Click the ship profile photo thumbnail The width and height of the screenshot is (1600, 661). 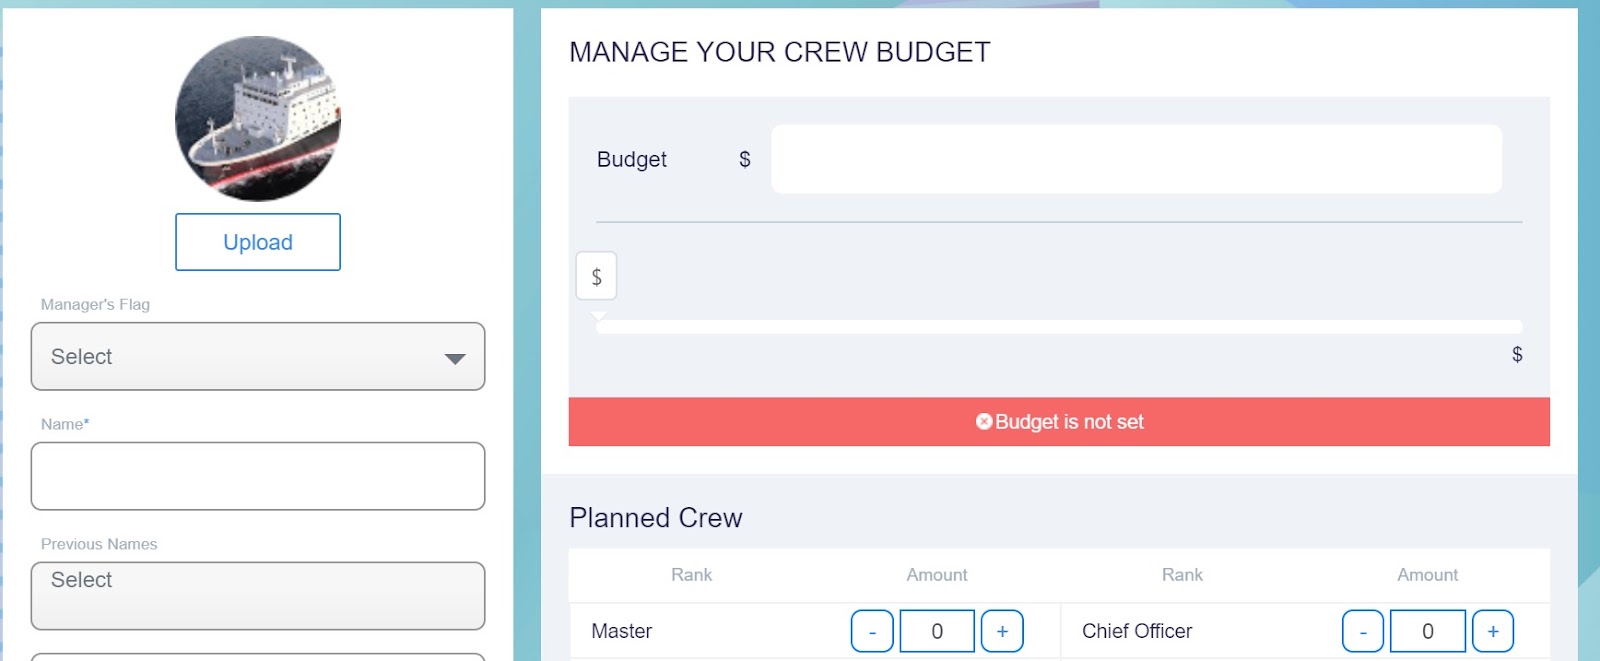coord(258,118)
